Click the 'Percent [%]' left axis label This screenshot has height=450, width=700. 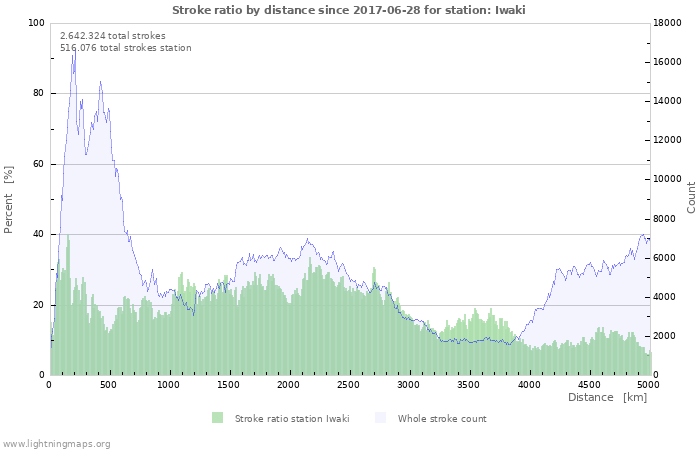[9, 199]
